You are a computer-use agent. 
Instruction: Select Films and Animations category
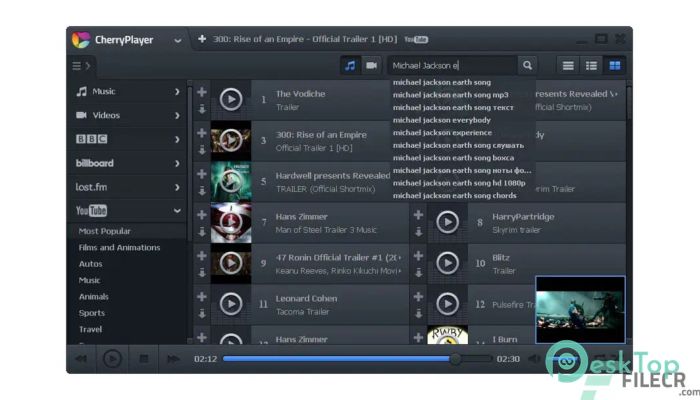(x=119, y=247)
